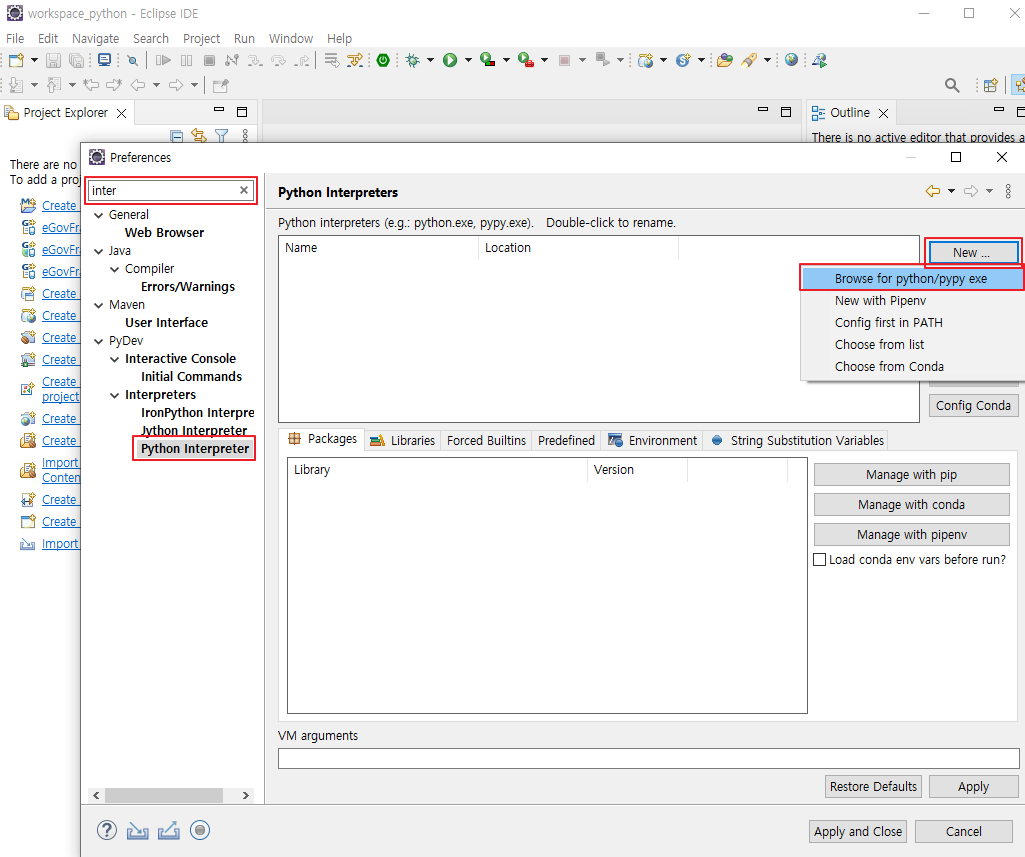
Task: Open the Navigate menu
Action: pos(95,39)
